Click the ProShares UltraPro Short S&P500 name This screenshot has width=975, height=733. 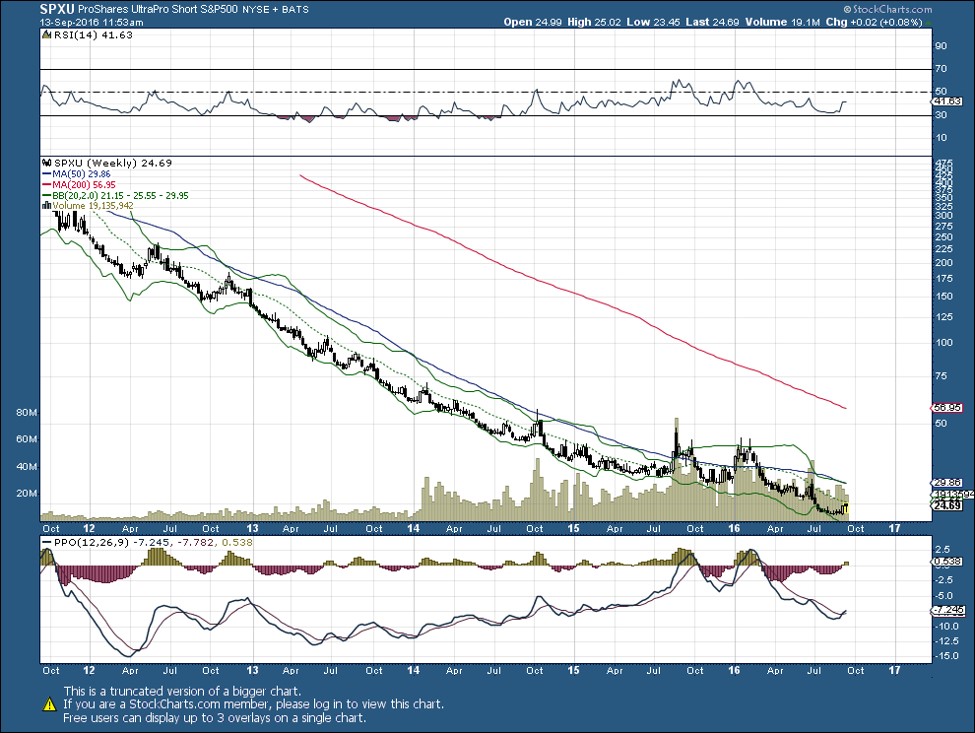point(157,9)
